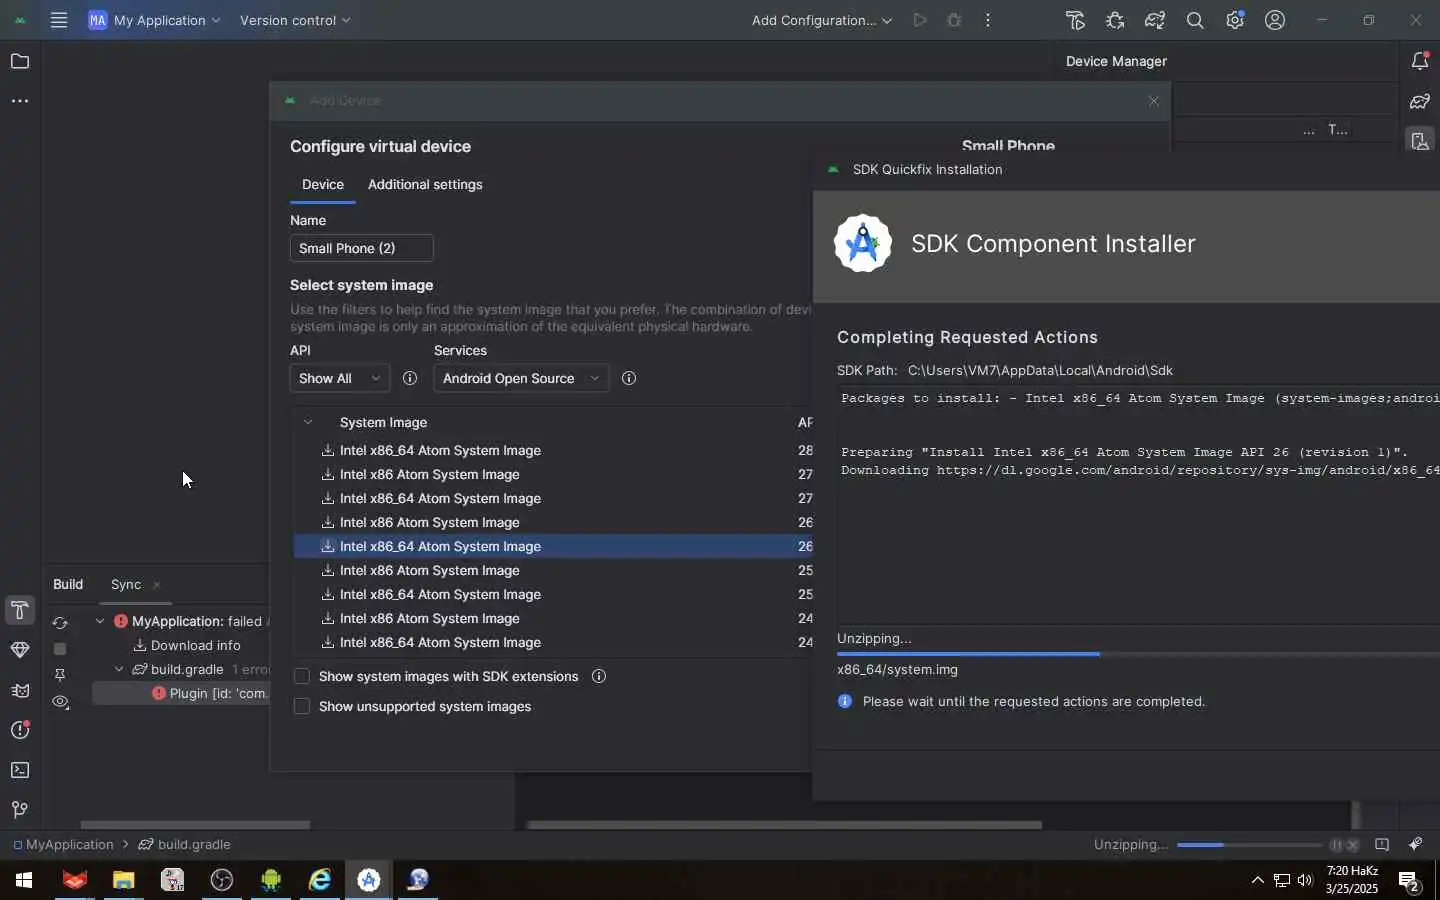
Task: Click horizontal scrollbar under Build panel
Action: (195, 825)
